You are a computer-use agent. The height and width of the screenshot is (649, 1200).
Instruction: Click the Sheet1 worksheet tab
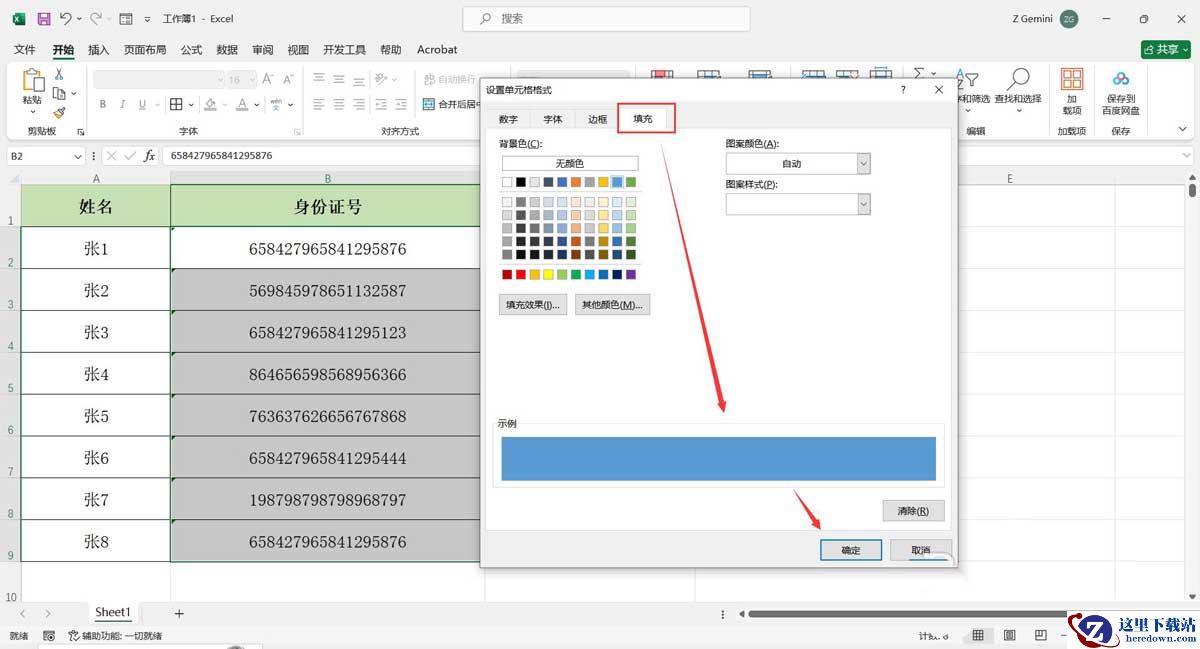(x=113, y=613)
